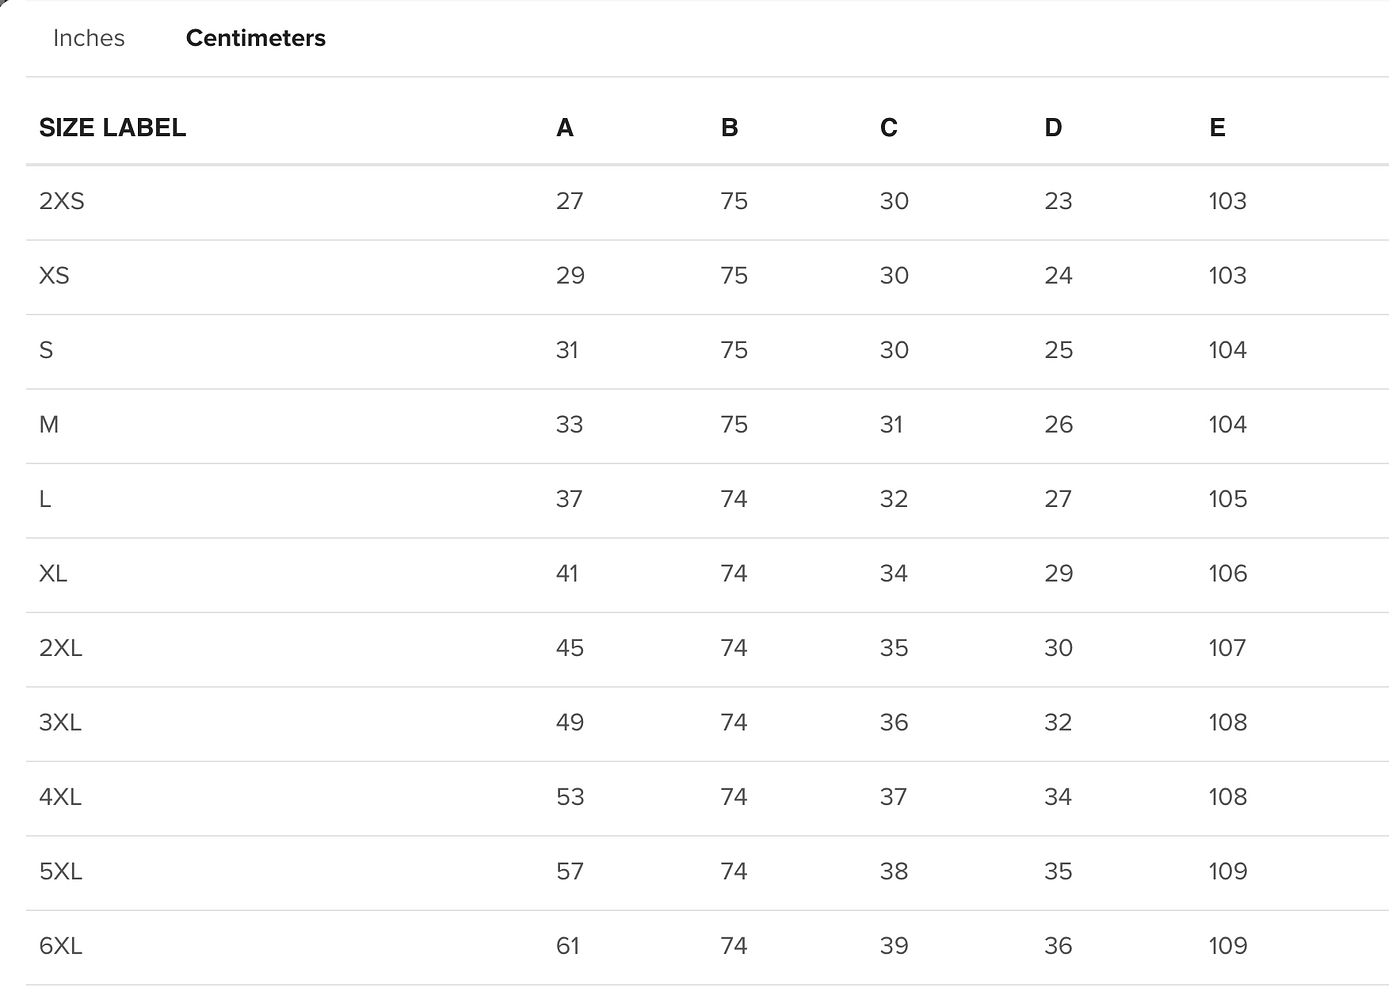Select the Centimeters tab
Screen dimensions: 1400x1003
pos(256,38)
